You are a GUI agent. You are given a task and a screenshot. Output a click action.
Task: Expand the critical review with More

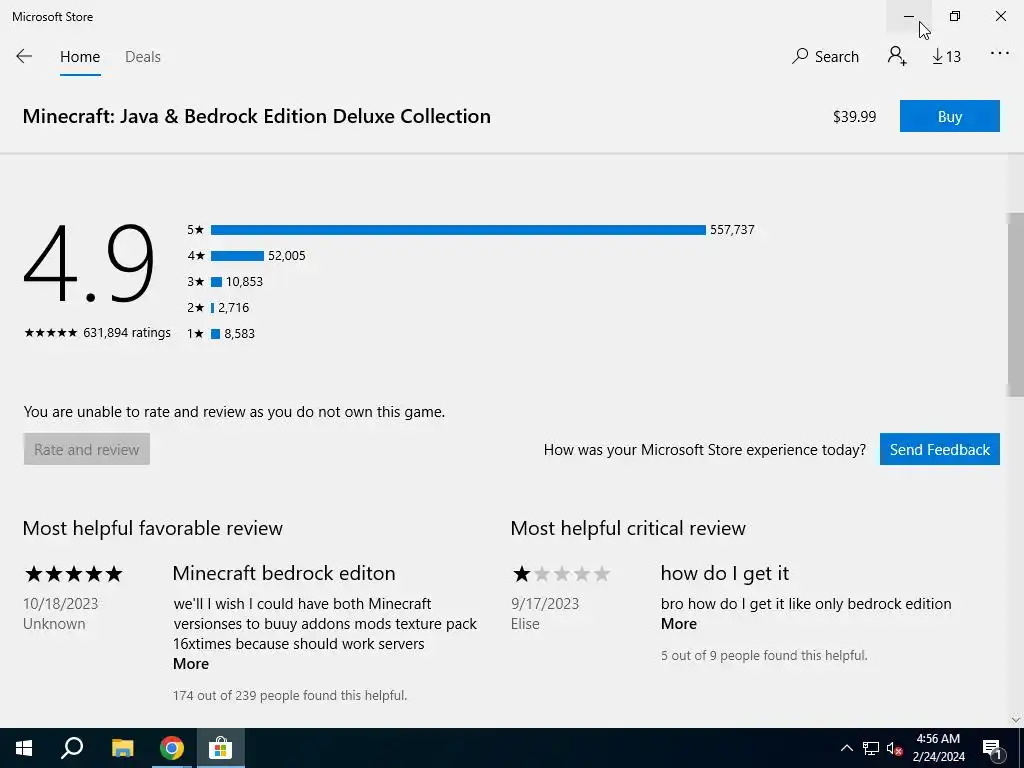679,624
